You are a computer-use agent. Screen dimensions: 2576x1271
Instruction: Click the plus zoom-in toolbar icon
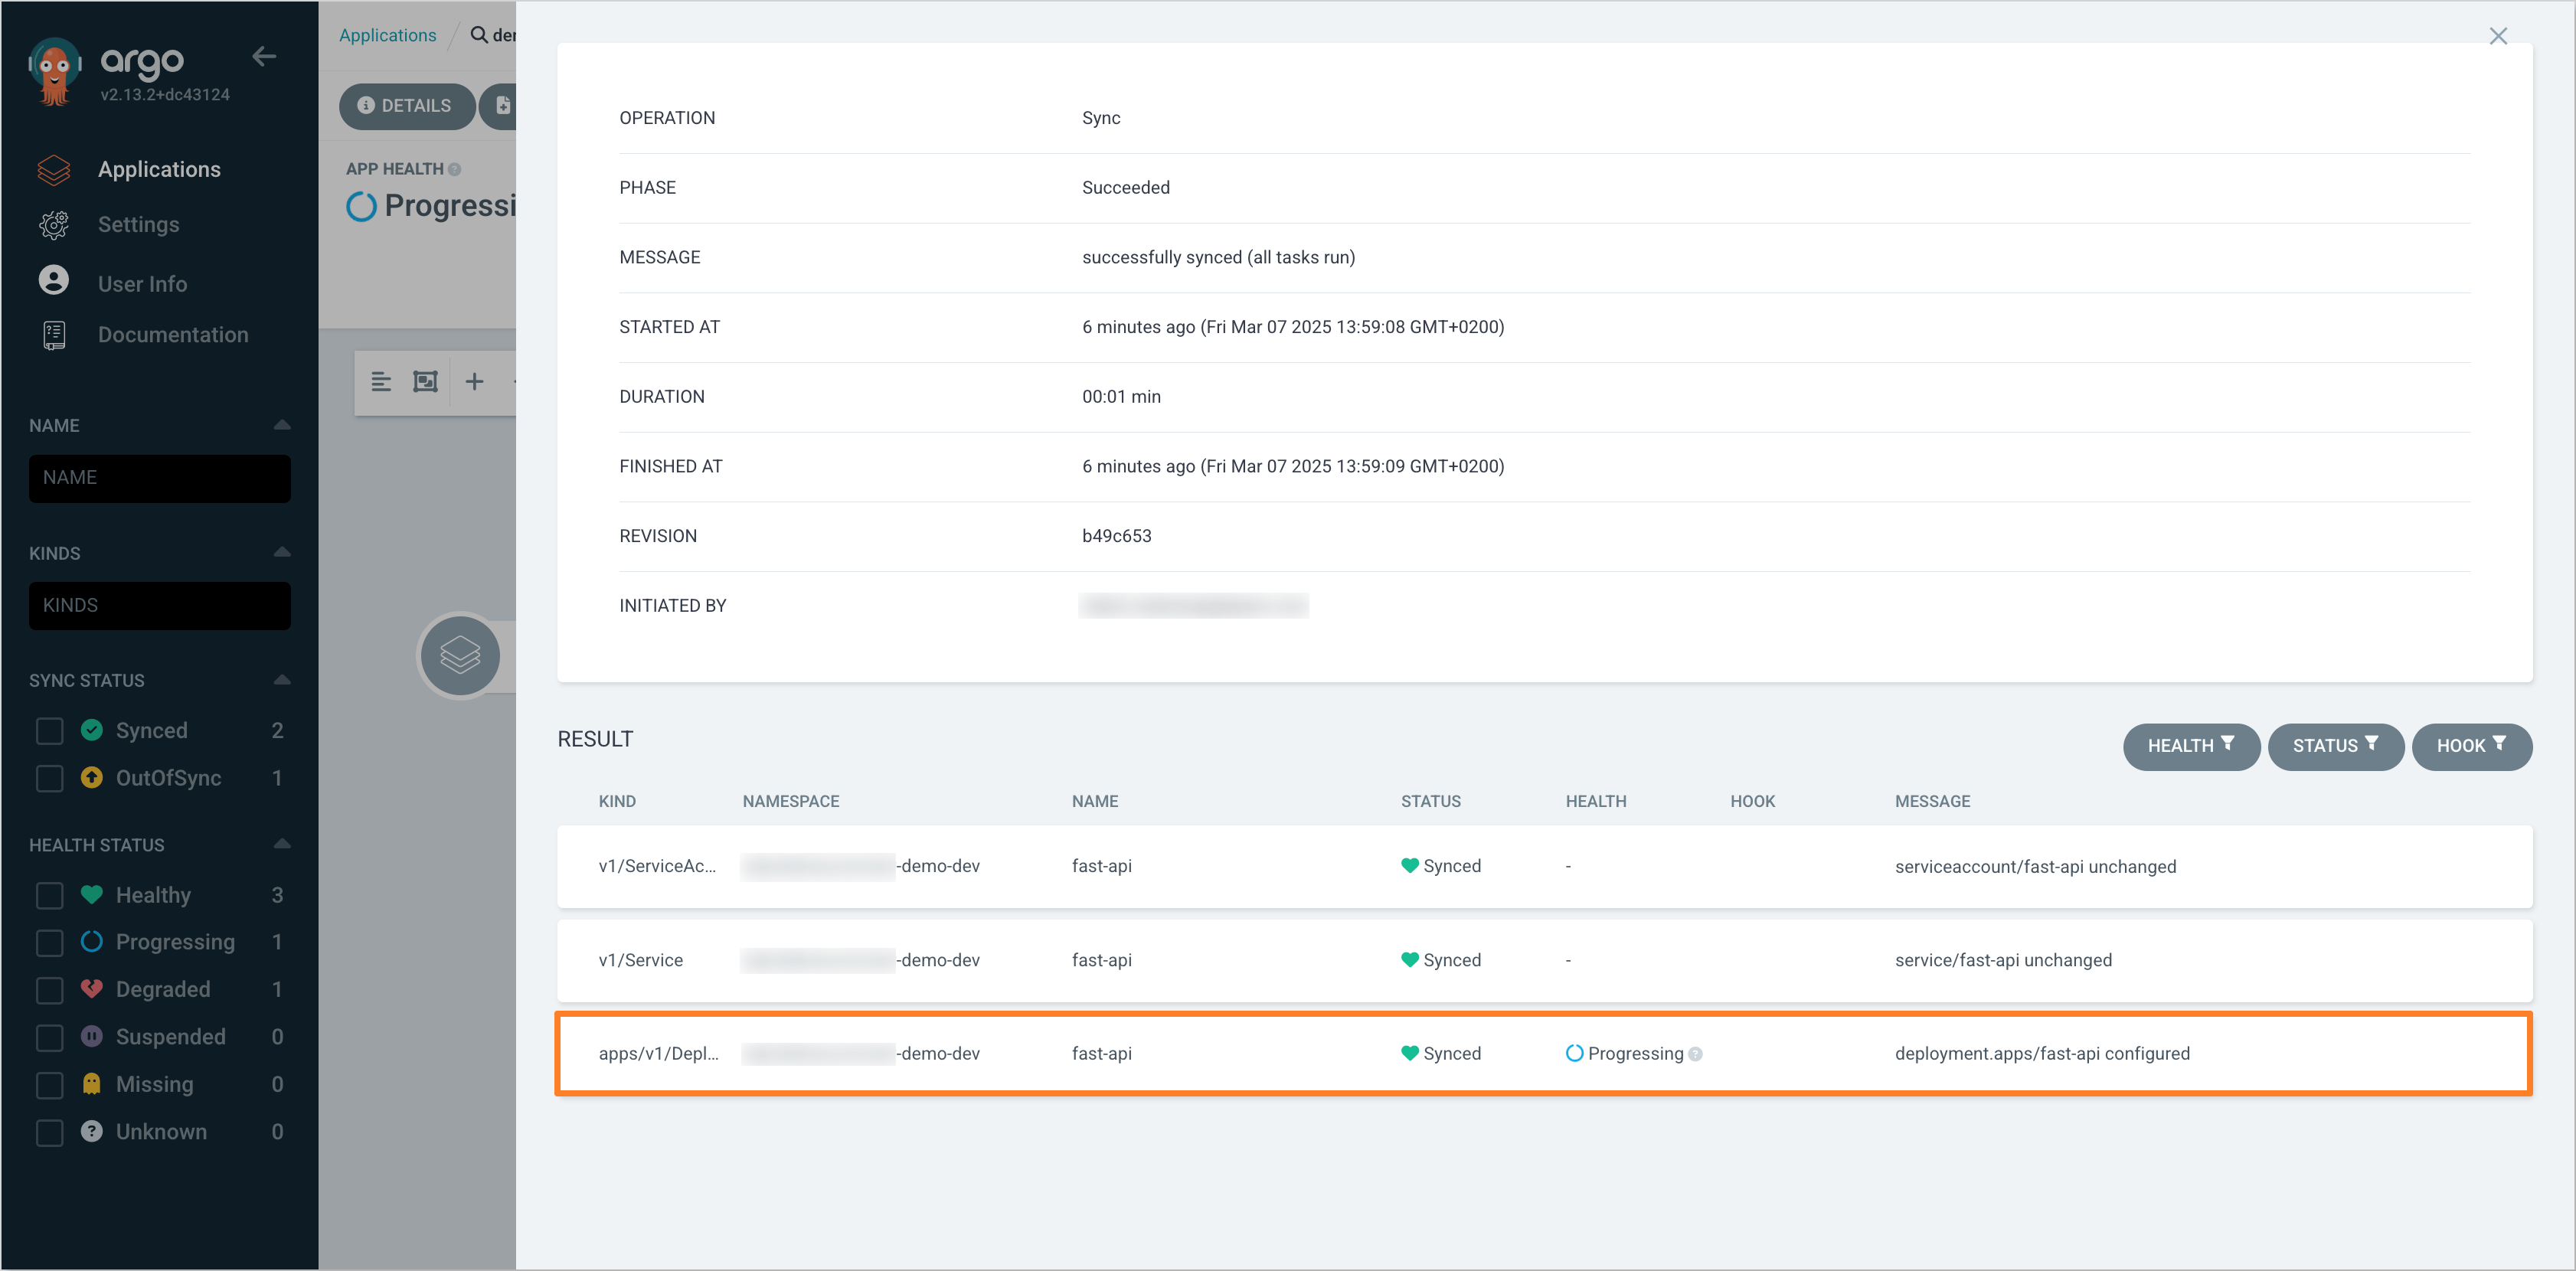click(475, 382)
